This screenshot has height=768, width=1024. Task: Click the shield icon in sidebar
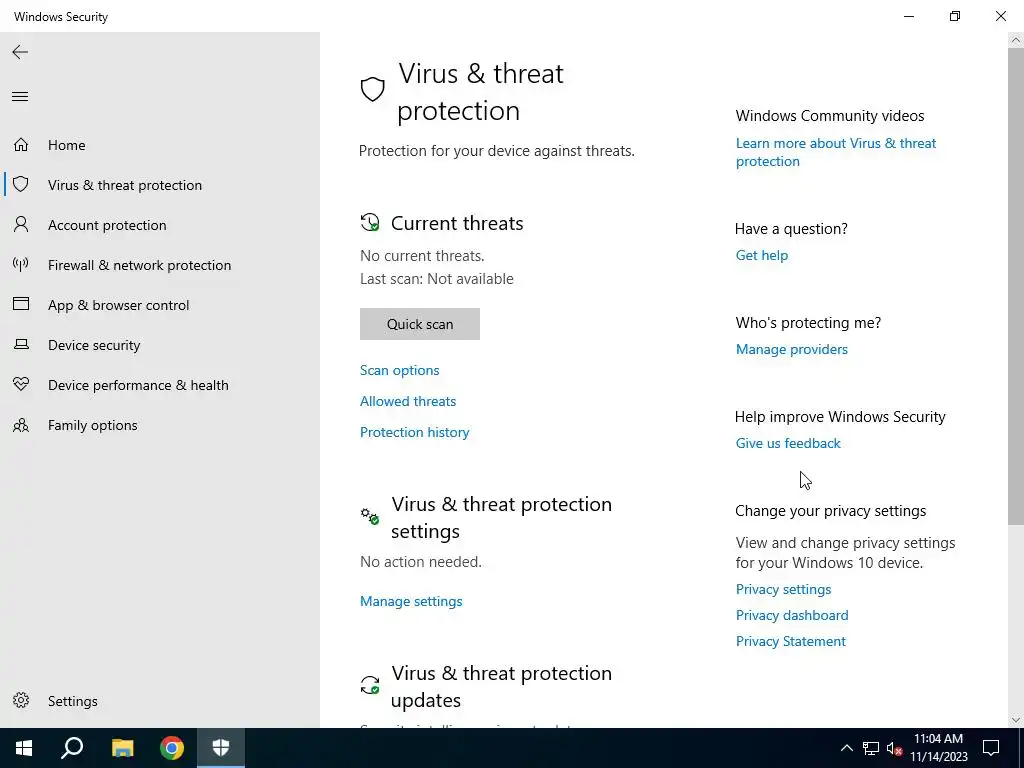click(21, 184)
